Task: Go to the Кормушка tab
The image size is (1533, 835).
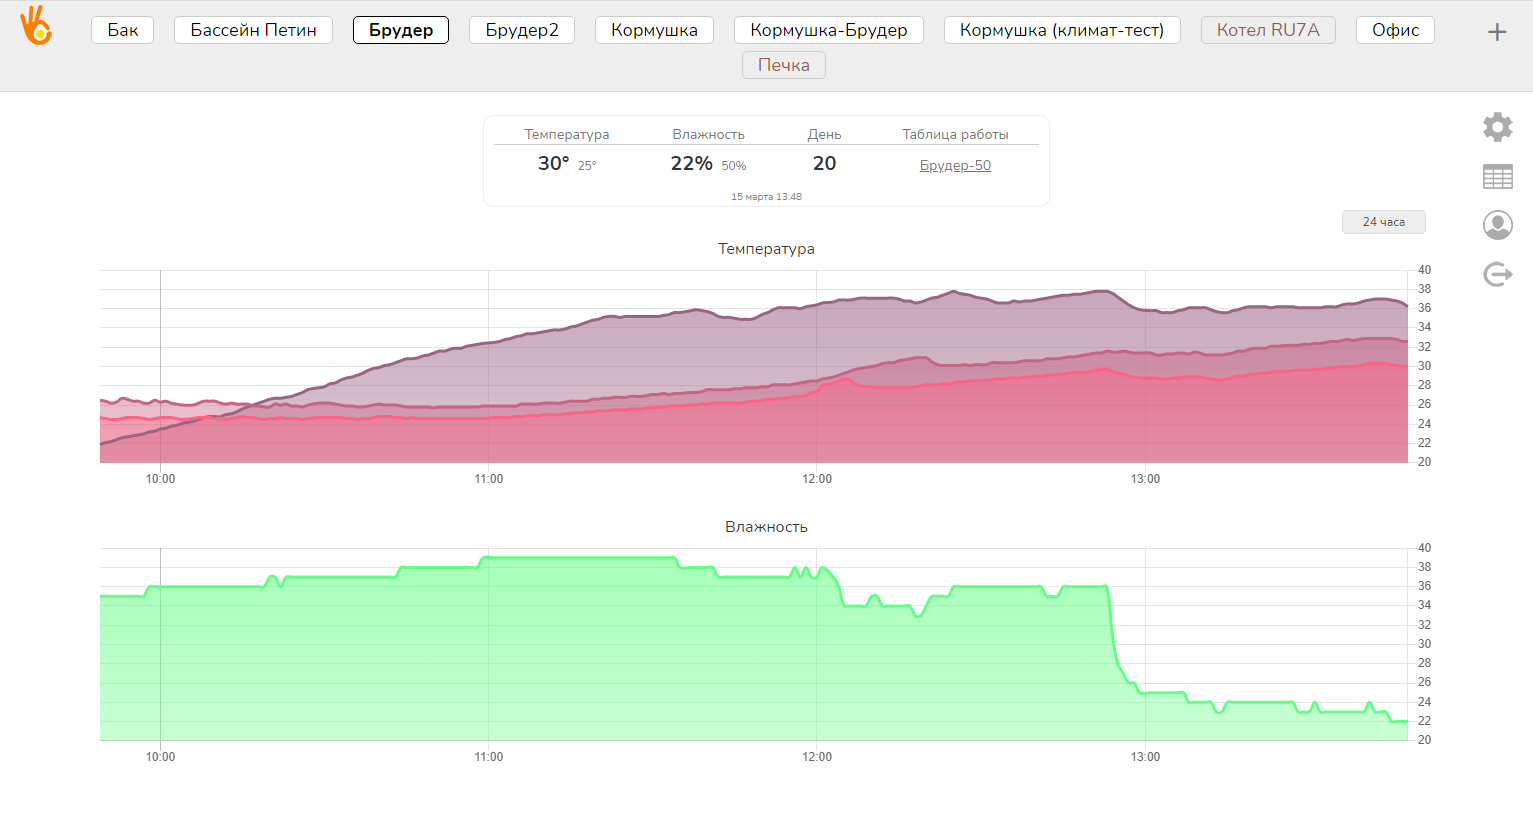Action: [x=654, y=30]
